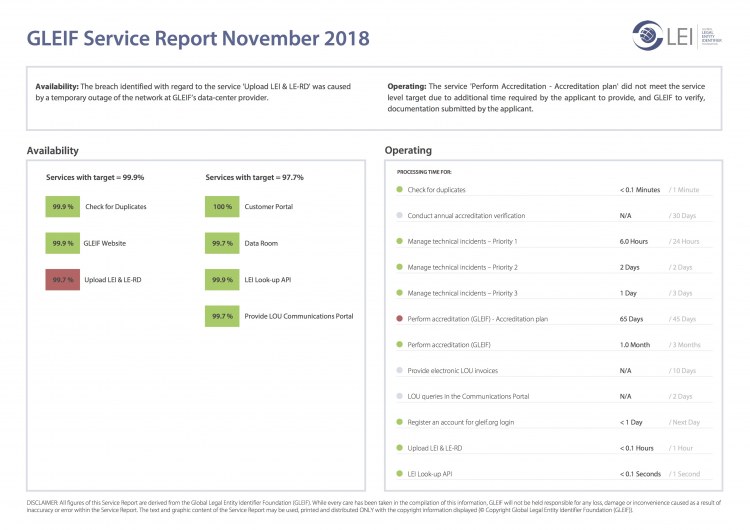This screenshot has height=530, width=750.
Task: Click grey dot beside Provide electronic LOU invoices
Action: click(399, 370)
